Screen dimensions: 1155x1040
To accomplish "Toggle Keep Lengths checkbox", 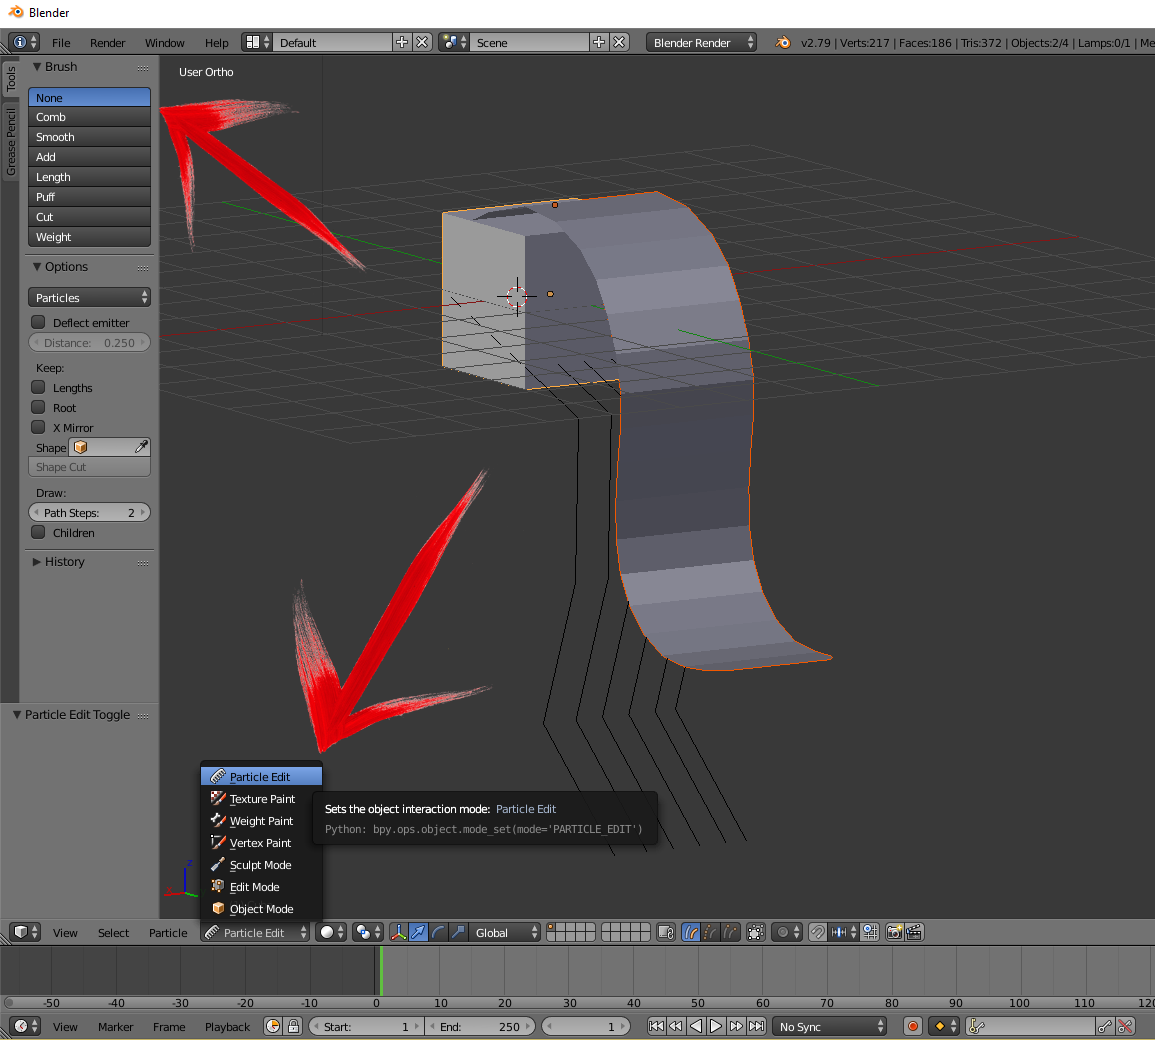I will (x=38, y=387).
